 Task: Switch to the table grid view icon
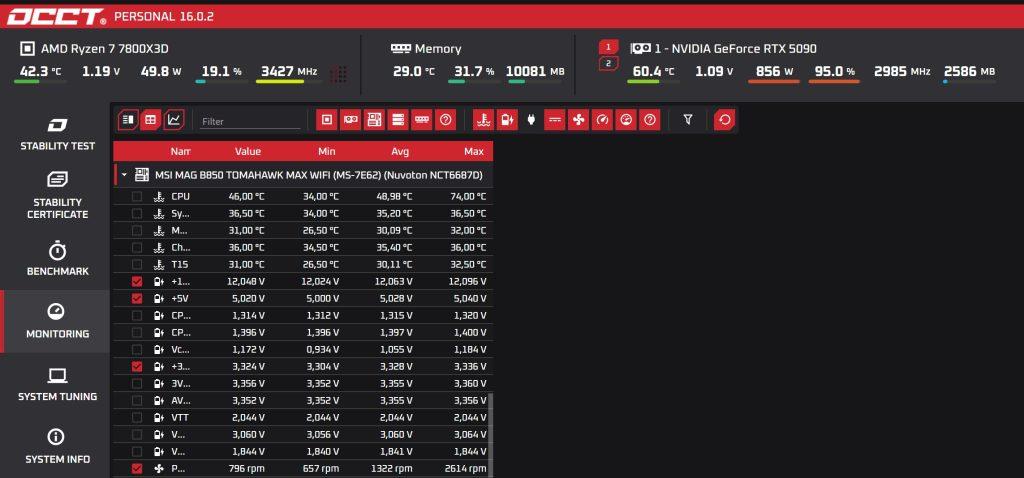(x=151, y=120)
